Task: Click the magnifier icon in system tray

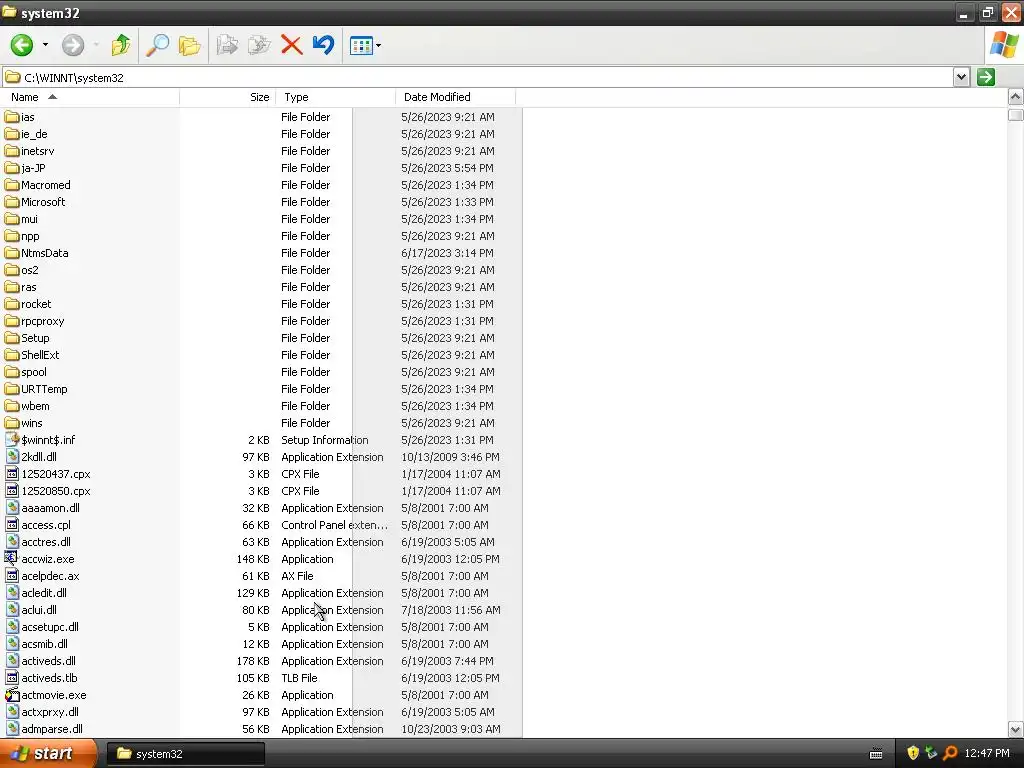Action: tap(950, 753)
